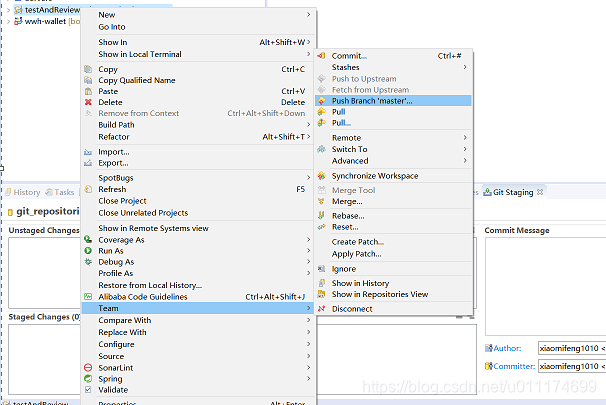Click the Author name field

572,348
